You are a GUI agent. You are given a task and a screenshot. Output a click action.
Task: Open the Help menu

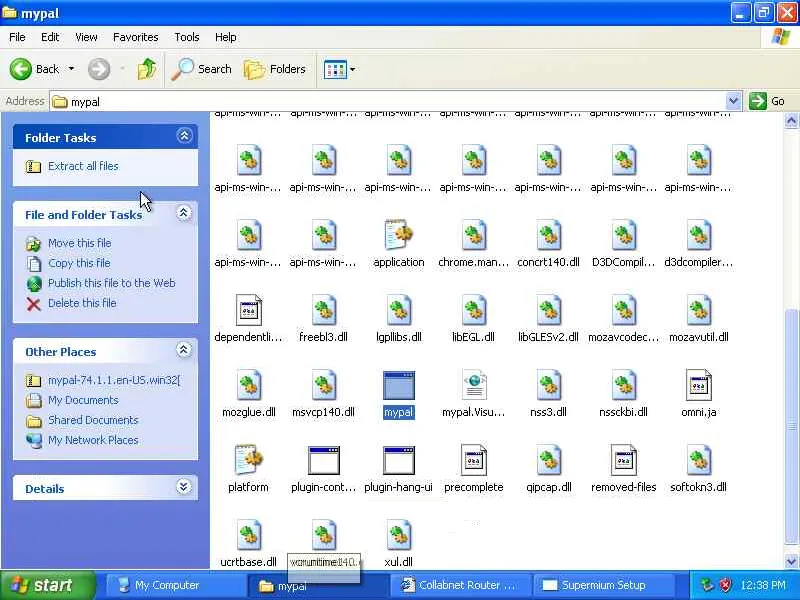point(226,37)
